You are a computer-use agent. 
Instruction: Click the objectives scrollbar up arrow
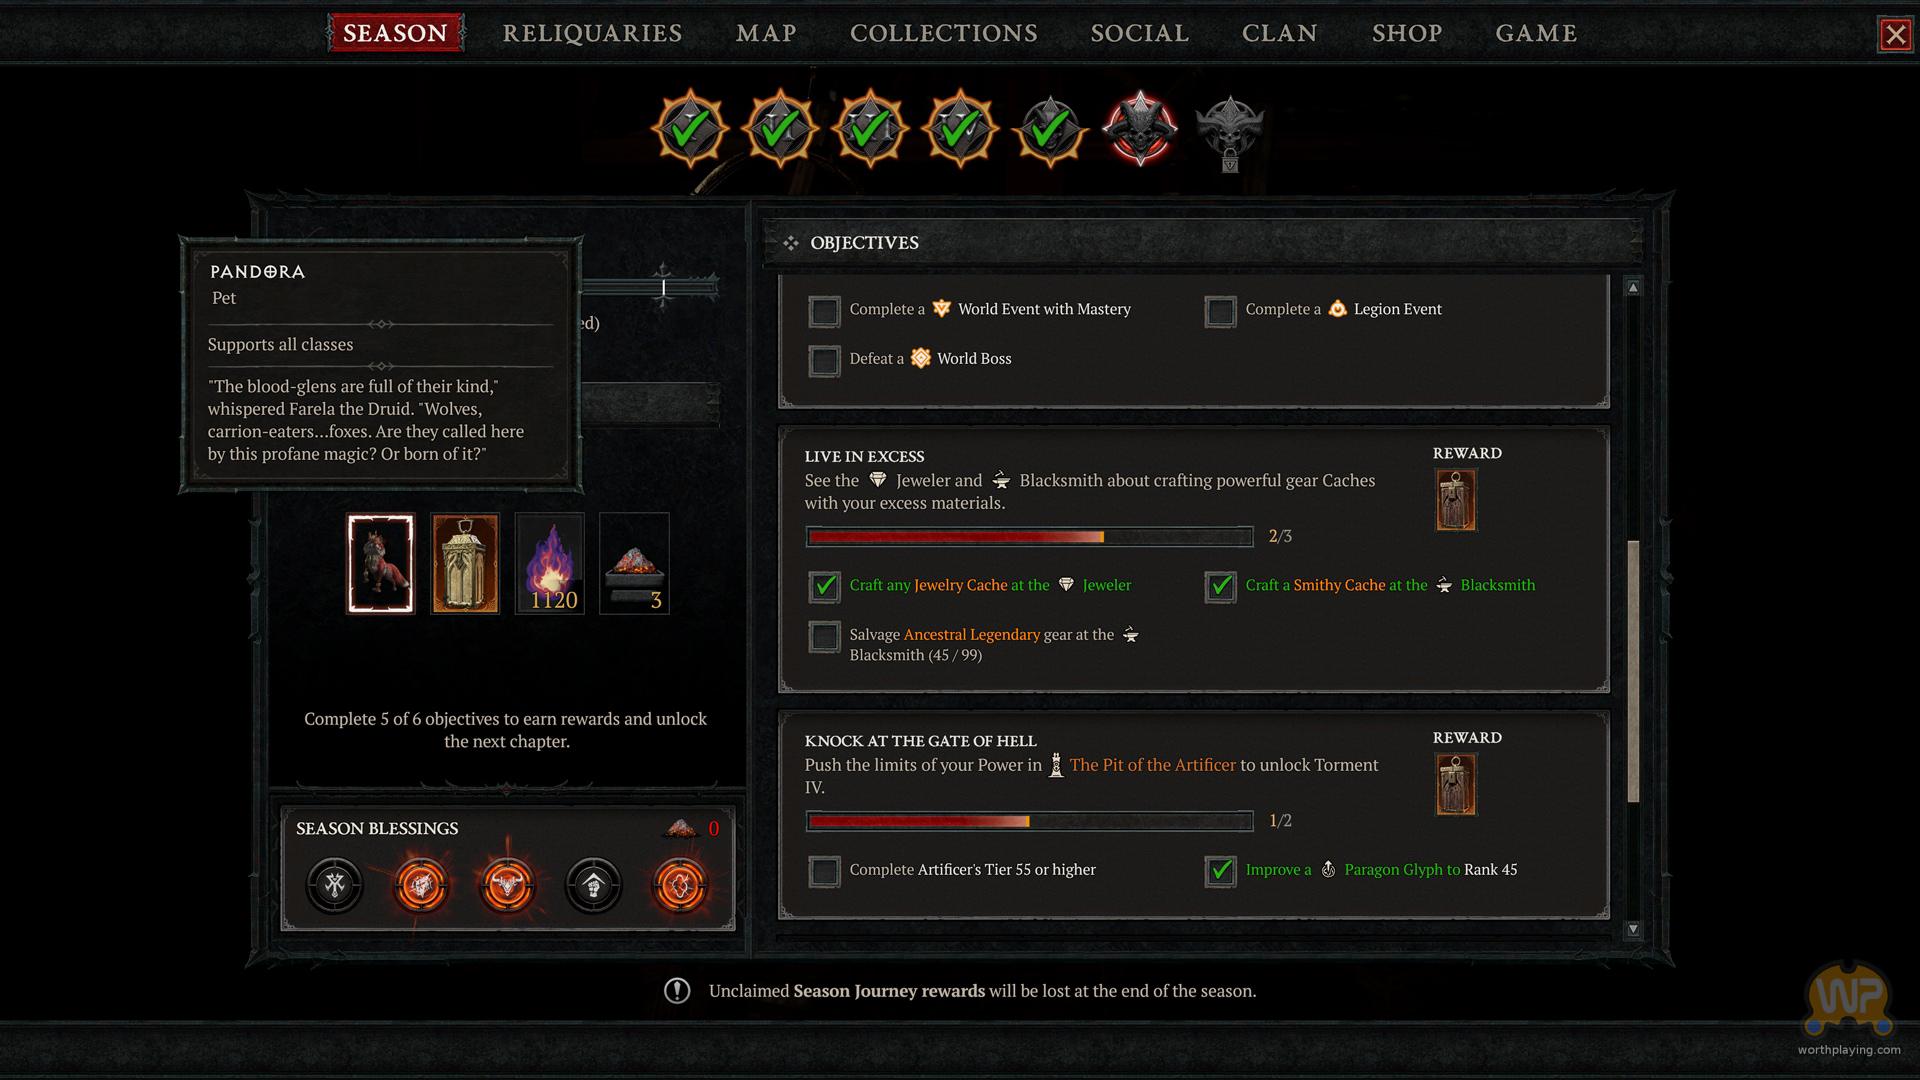click(x=1633, y=288)
